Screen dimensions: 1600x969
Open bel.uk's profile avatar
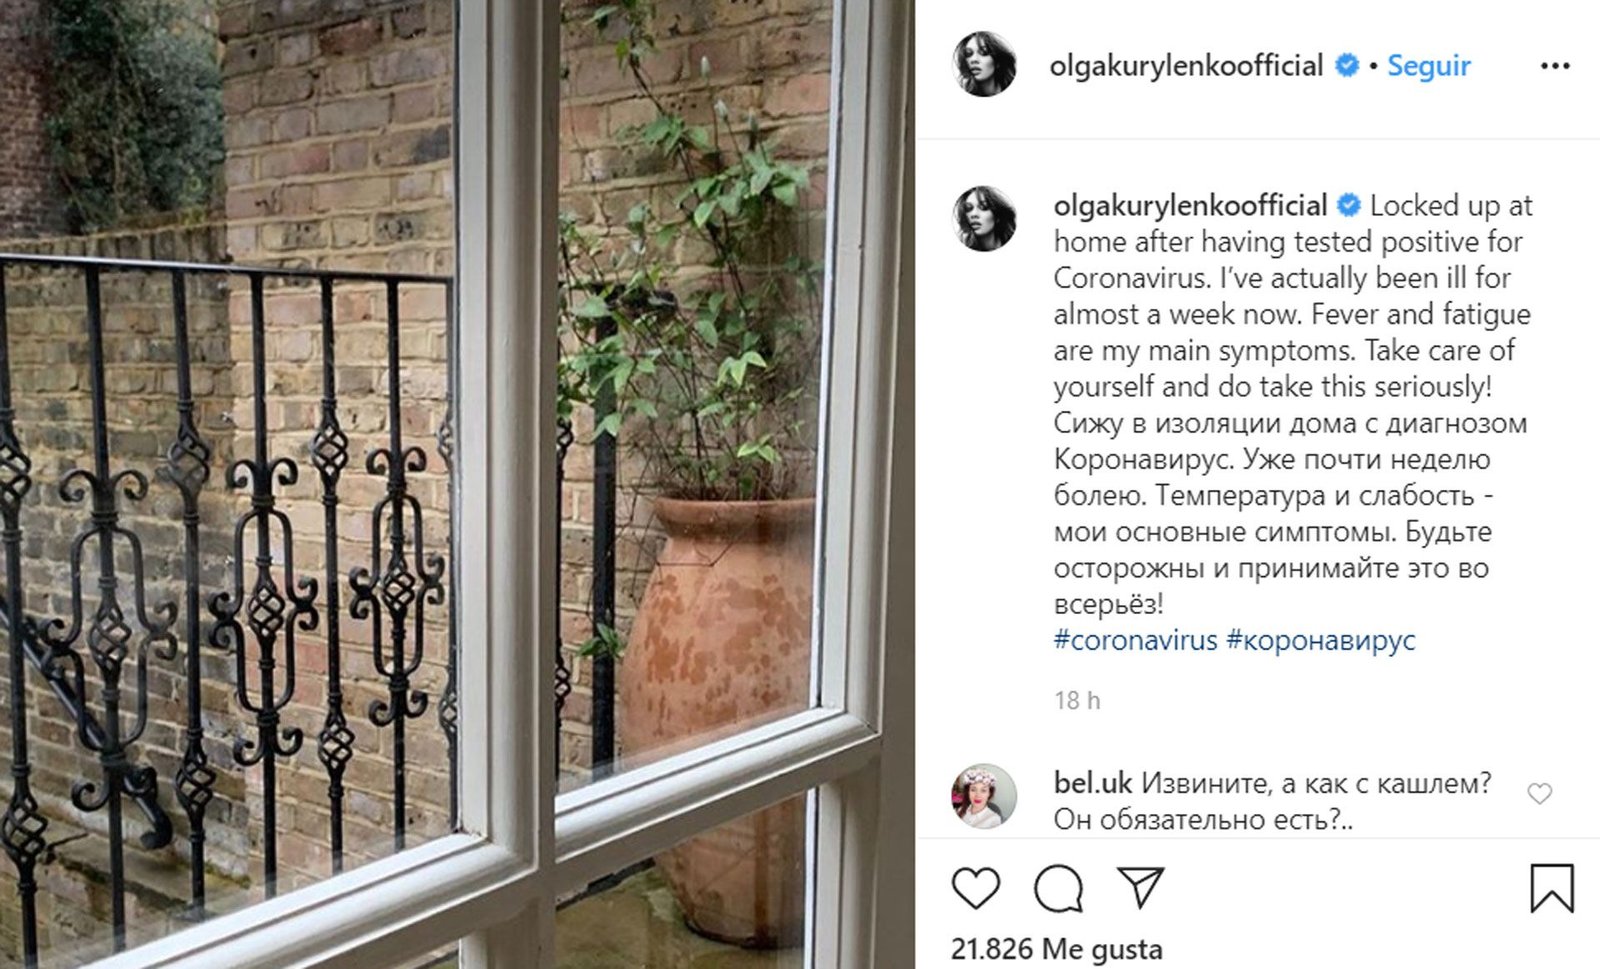pyautogui.click(x=984, y=797)
